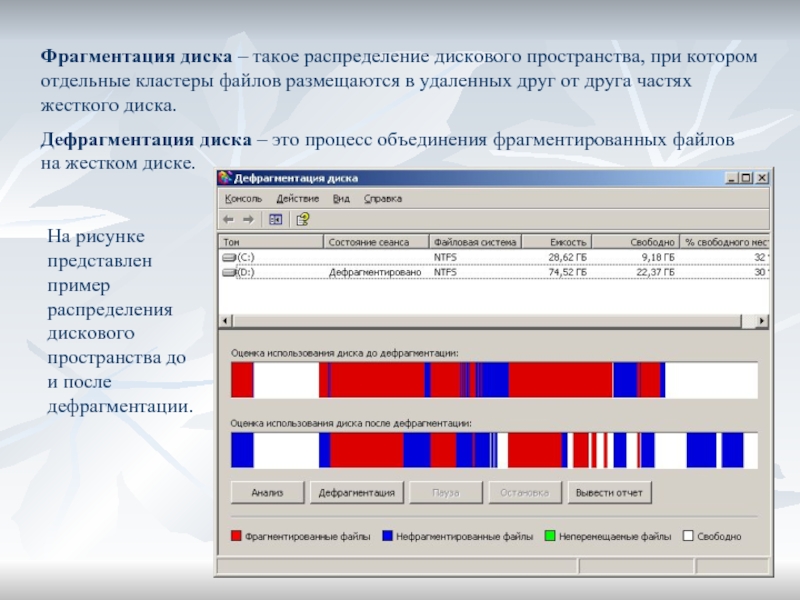Open the Help toolbar icon
This screenshot has height=600, width=800.
coord(303,219)
